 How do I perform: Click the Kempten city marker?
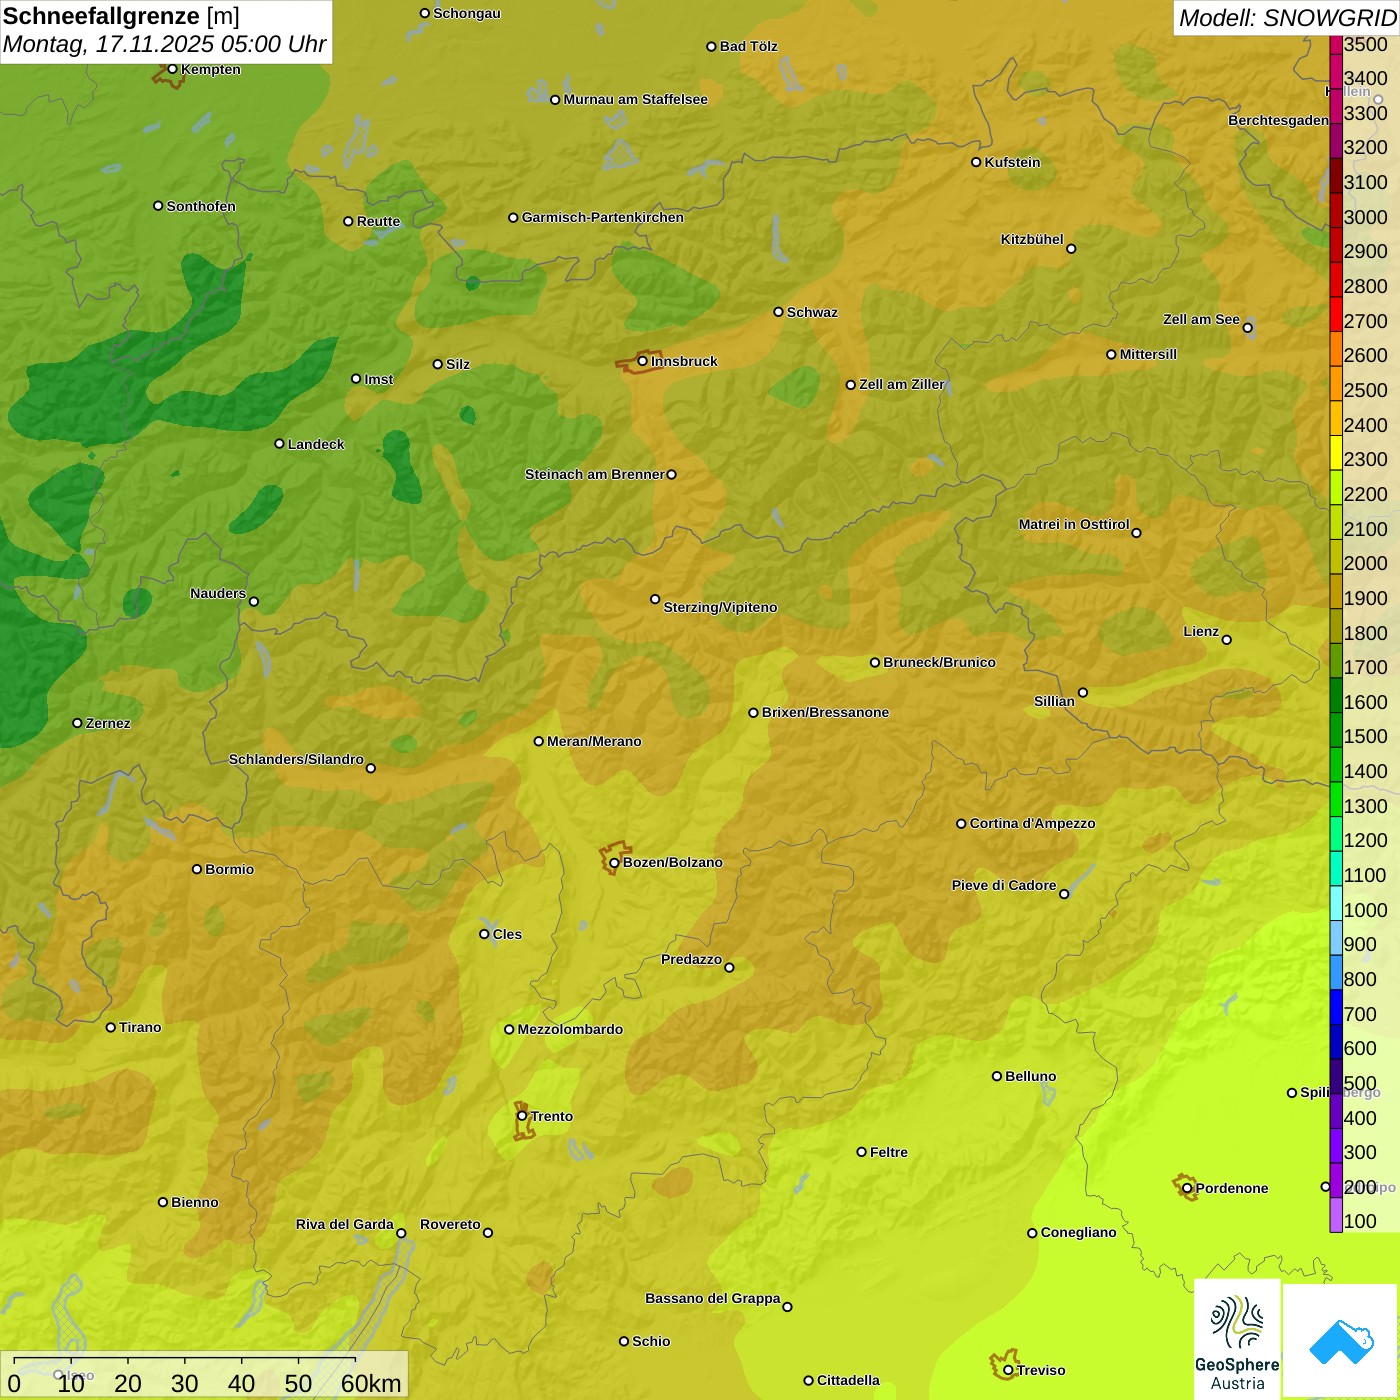point(172,69)
